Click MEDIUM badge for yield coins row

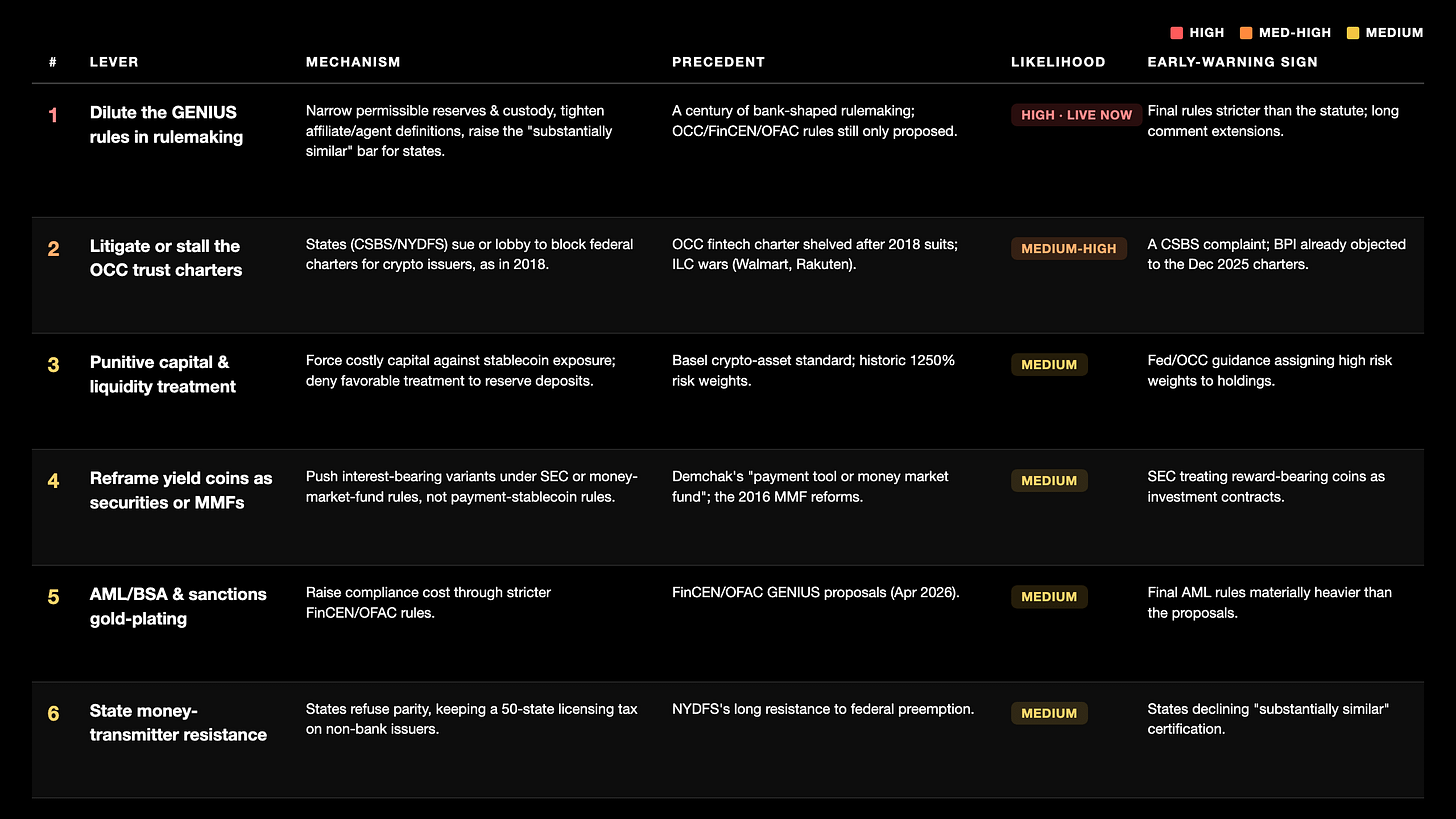1049,481
